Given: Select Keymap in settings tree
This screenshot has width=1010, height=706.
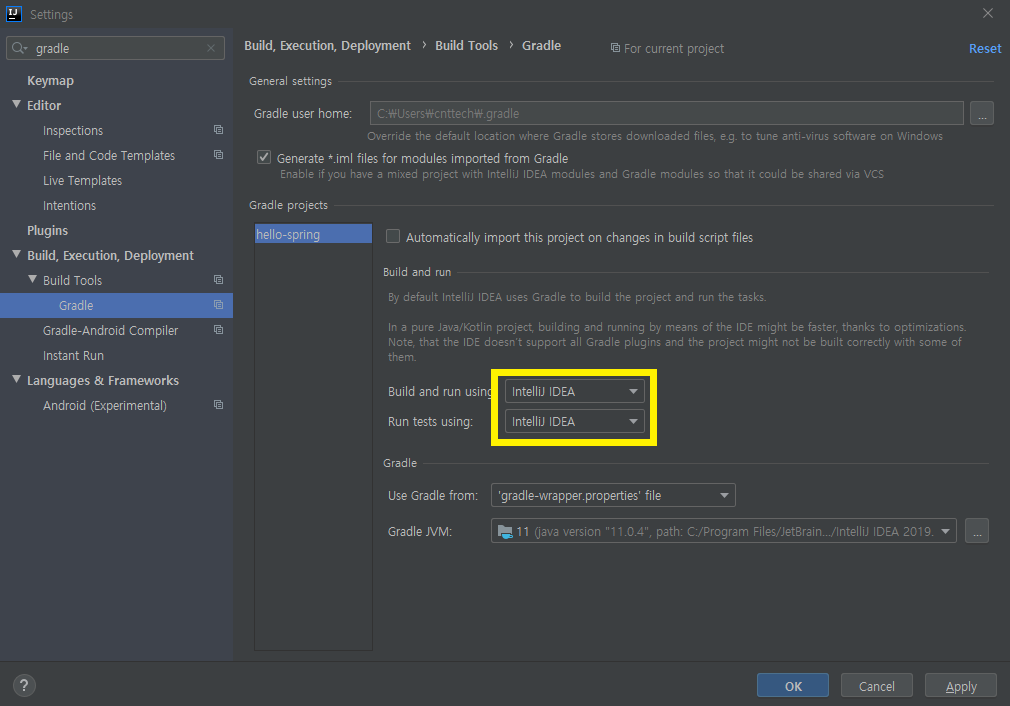Looking at the screenshot, I should 50,81.
